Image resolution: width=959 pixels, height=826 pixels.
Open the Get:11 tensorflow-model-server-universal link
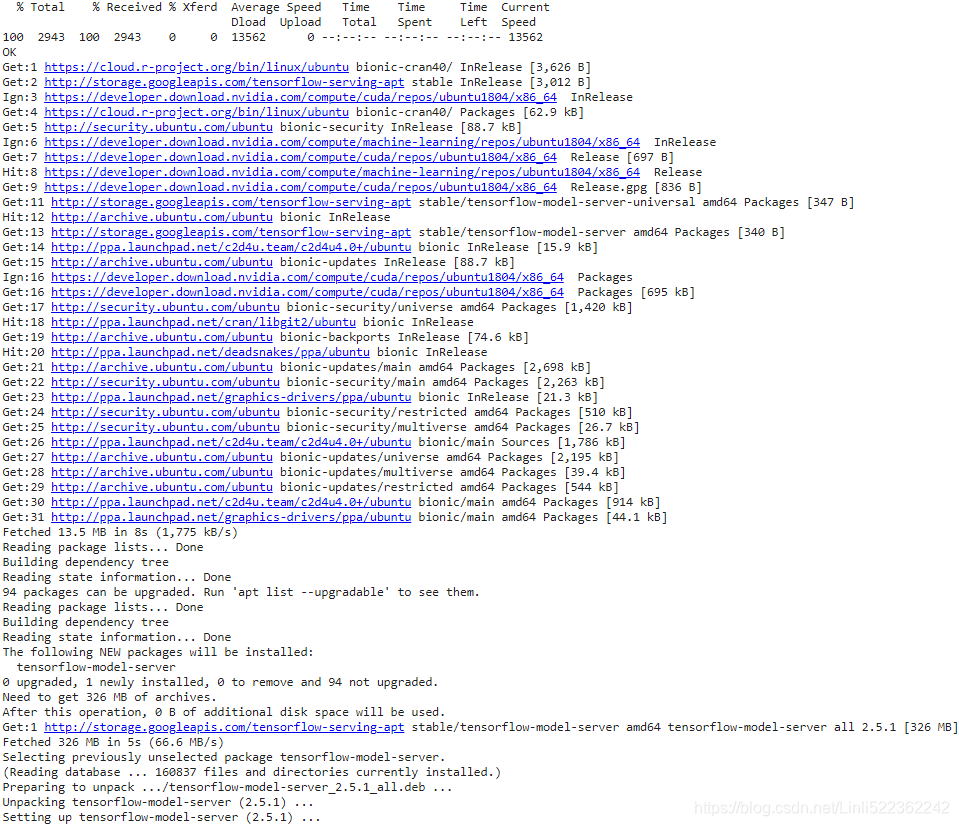231,202
